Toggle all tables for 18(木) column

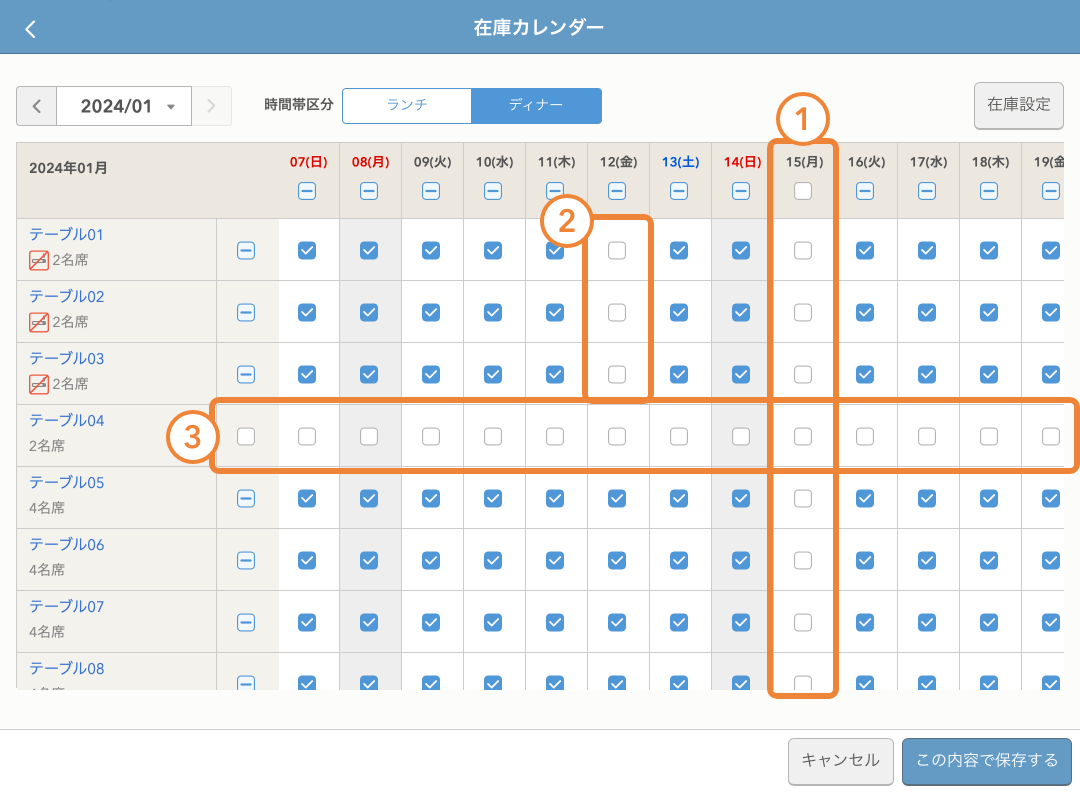(989, 191)
